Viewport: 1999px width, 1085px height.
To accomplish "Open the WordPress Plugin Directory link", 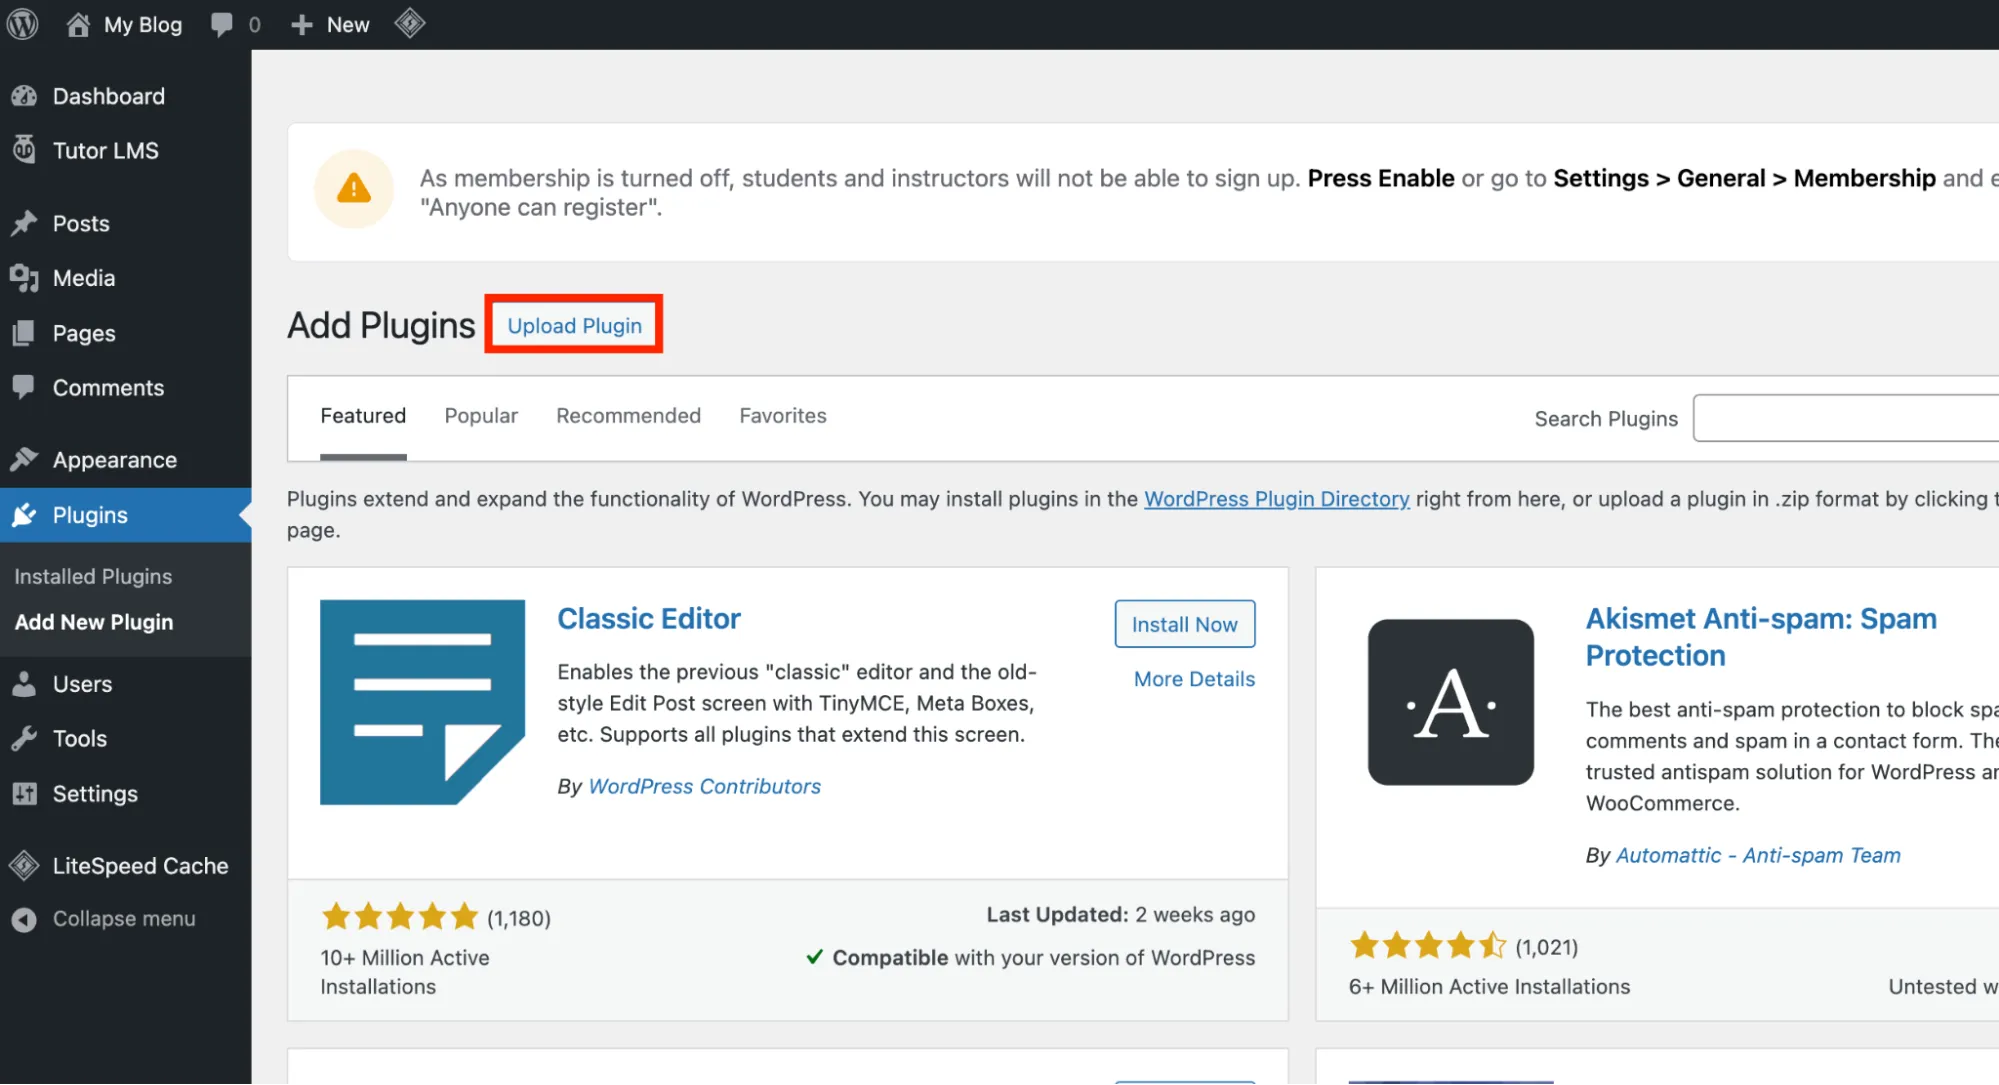I will (1277, 499).
